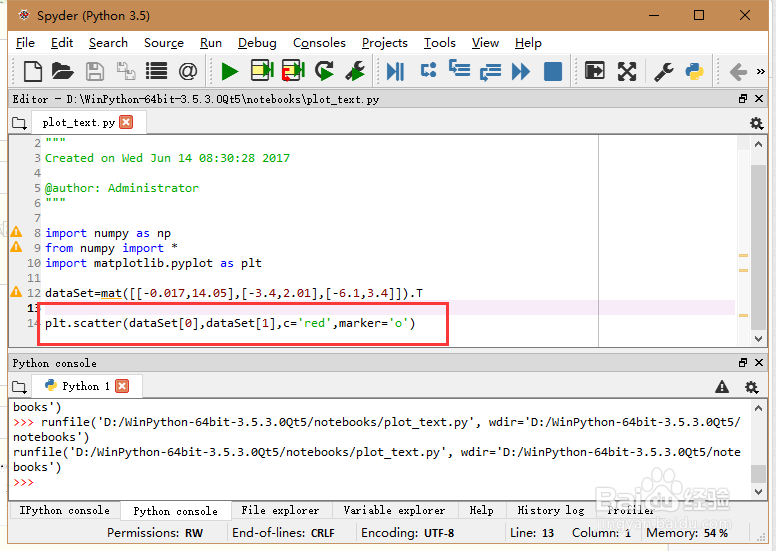
Task: Open the Source menu
Action: click(x=164, y=43)
